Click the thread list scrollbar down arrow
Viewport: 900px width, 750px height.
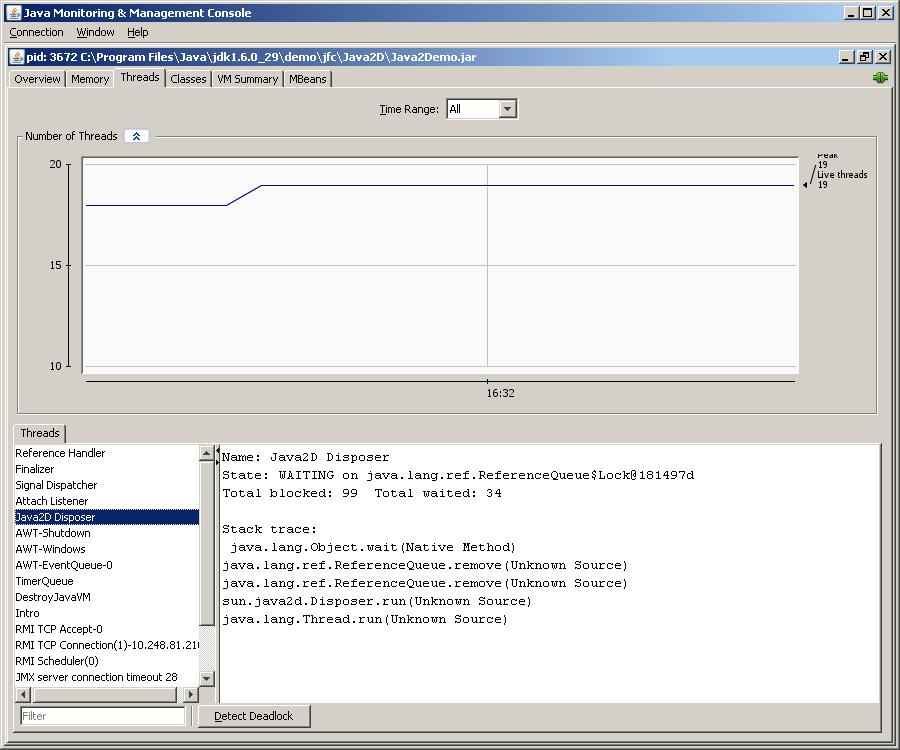coord(207,676)
